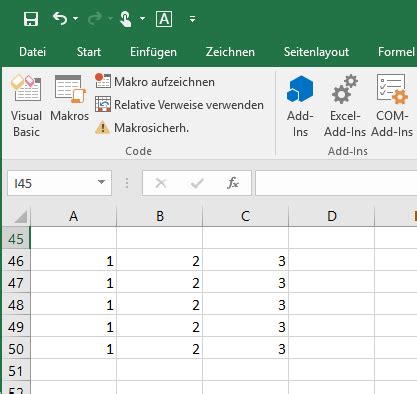The width and height of the screenshot is (417, 394).
Task: Open the Touch/Mouse mode dropdown arrow
Action: point(142,19)
